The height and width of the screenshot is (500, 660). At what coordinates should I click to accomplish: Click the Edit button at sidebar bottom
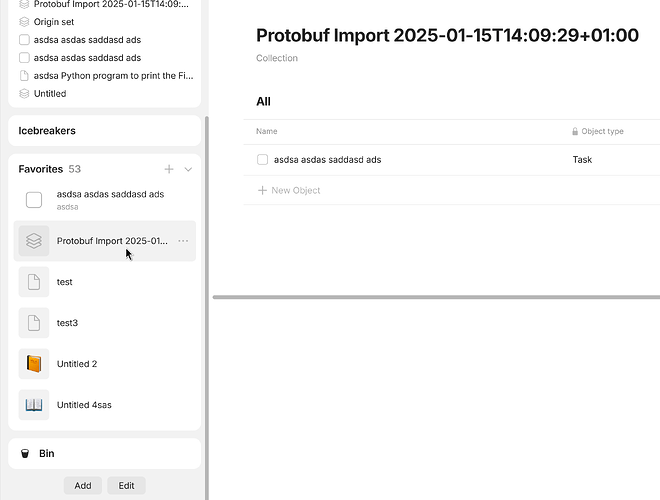tap(126, 486)
